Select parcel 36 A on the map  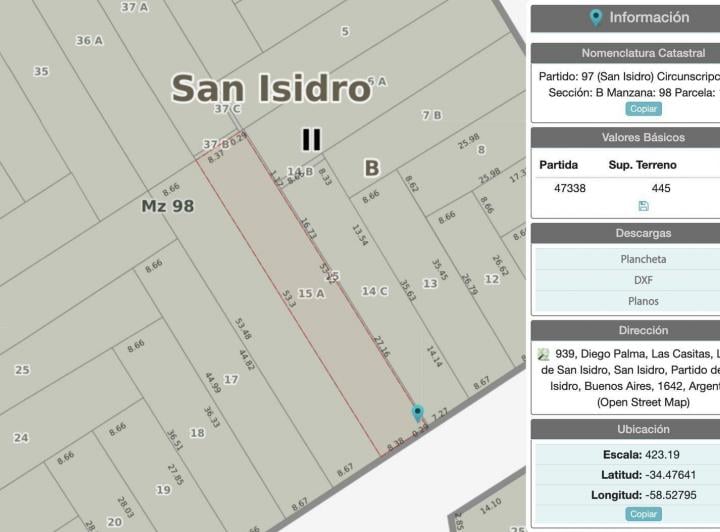tap(90, 40)
